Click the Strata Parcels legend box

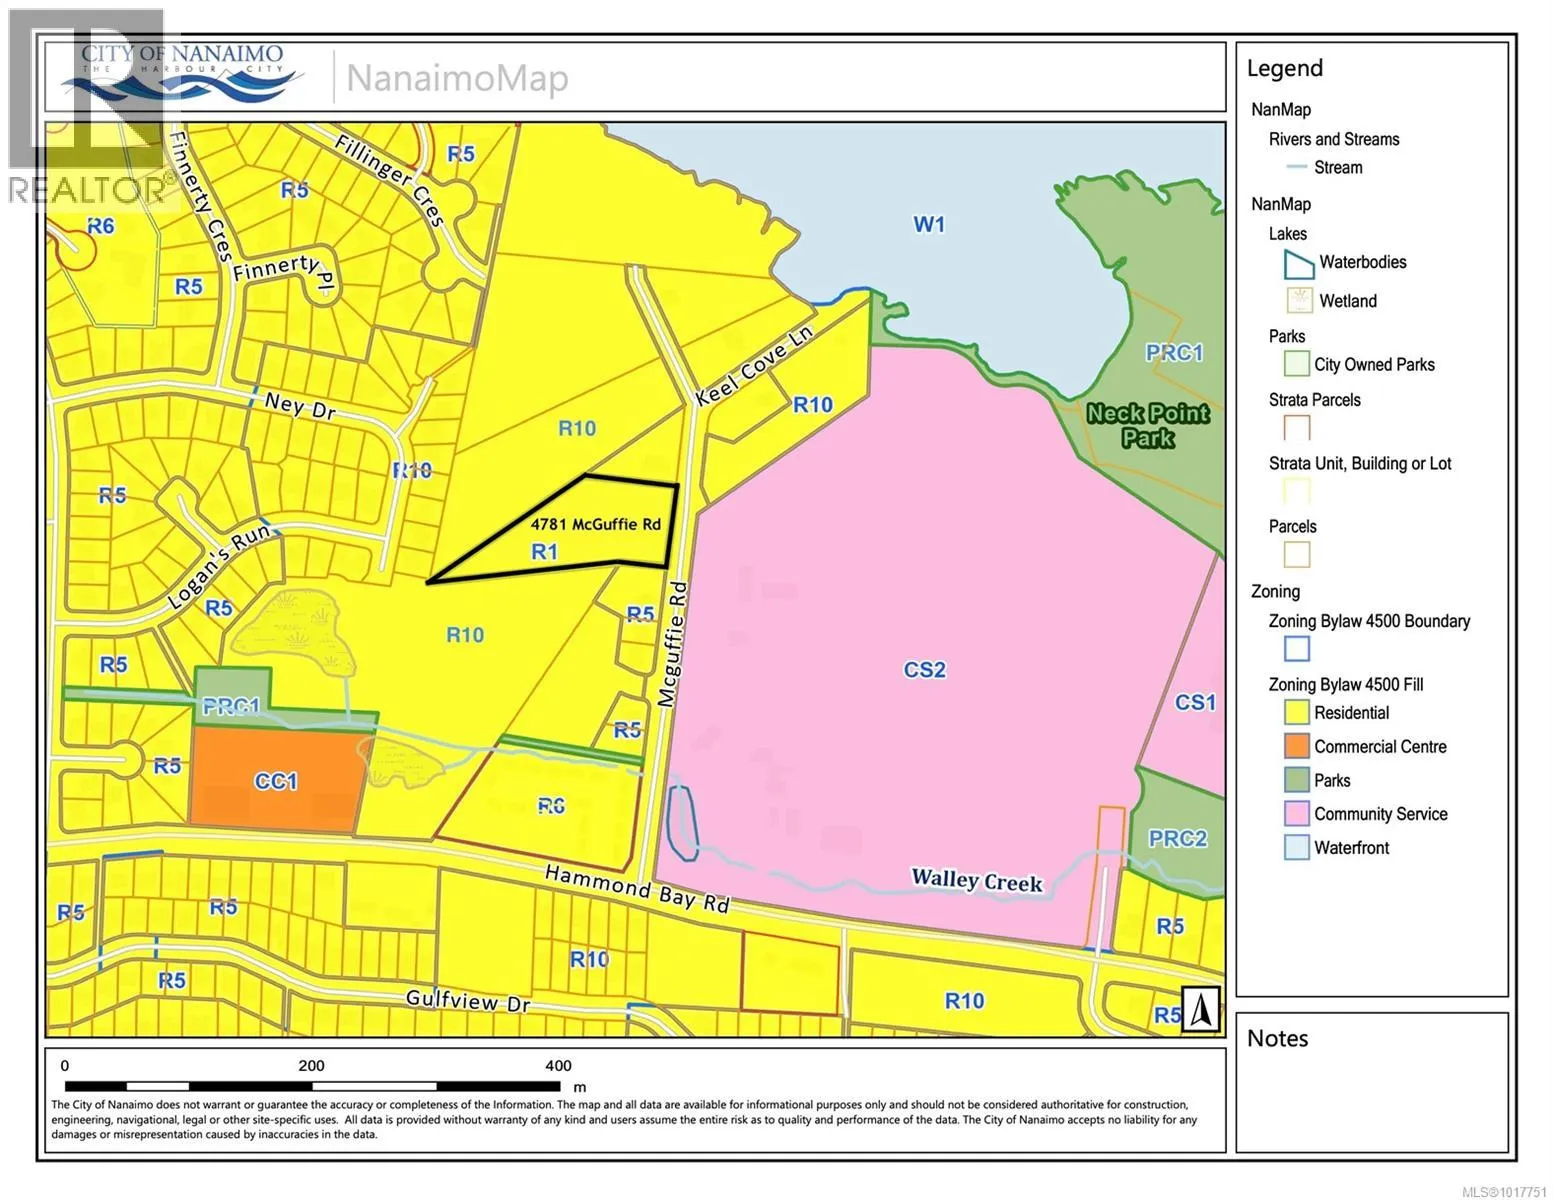1297,428
